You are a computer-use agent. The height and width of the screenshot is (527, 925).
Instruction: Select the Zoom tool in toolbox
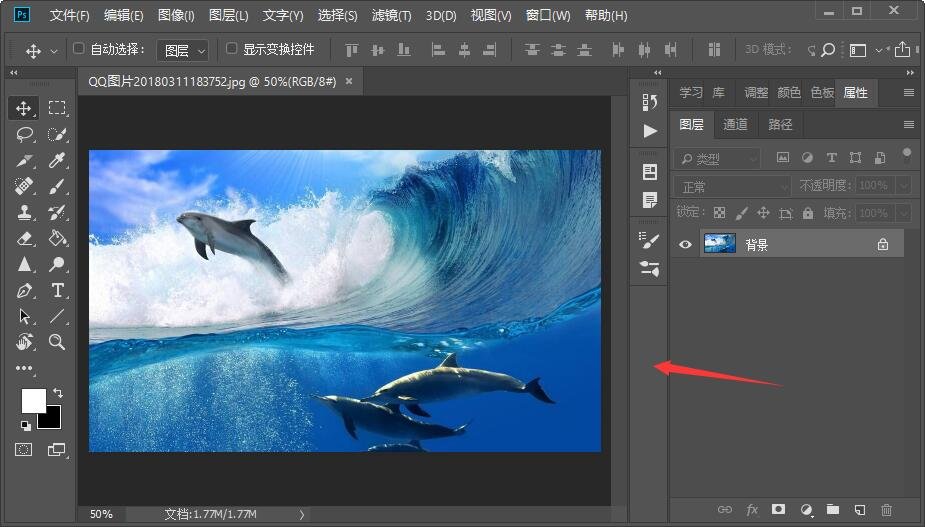57,342
